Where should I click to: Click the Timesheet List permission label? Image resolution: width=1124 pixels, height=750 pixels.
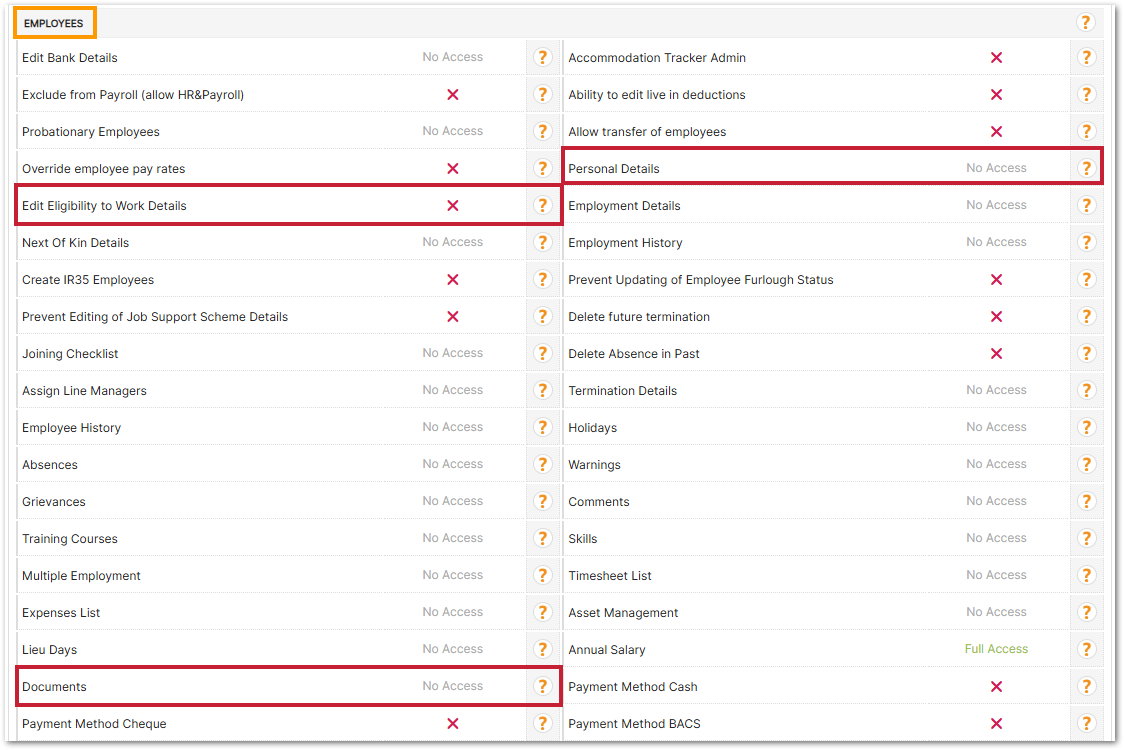tap(610, 576)
